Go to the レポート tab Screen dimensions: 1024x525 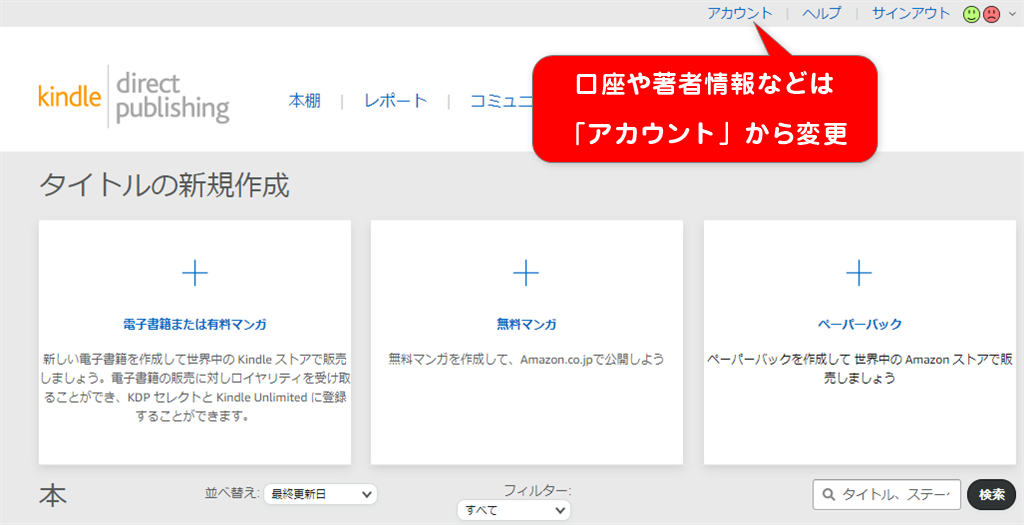[x=396, y=101]
